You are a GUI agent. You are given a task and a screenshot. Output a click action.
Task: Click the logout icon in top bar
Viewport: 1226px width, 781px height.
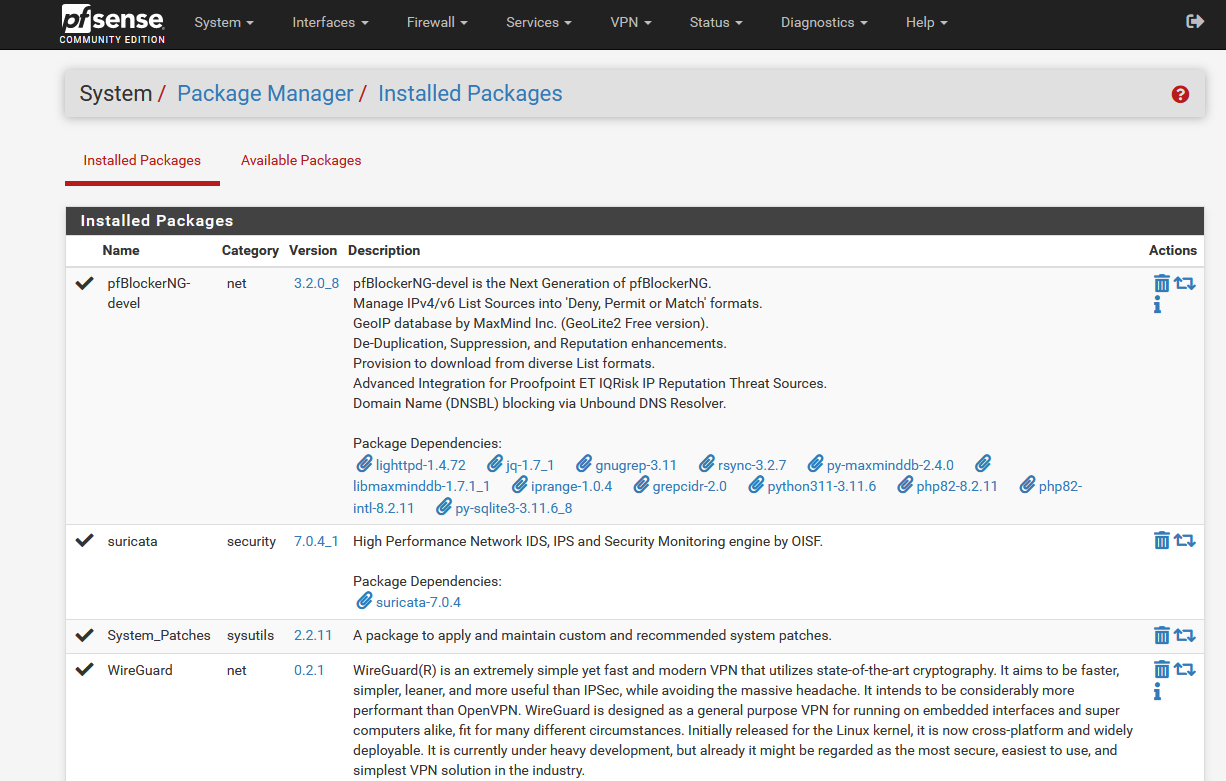(x=1194, y=22)
